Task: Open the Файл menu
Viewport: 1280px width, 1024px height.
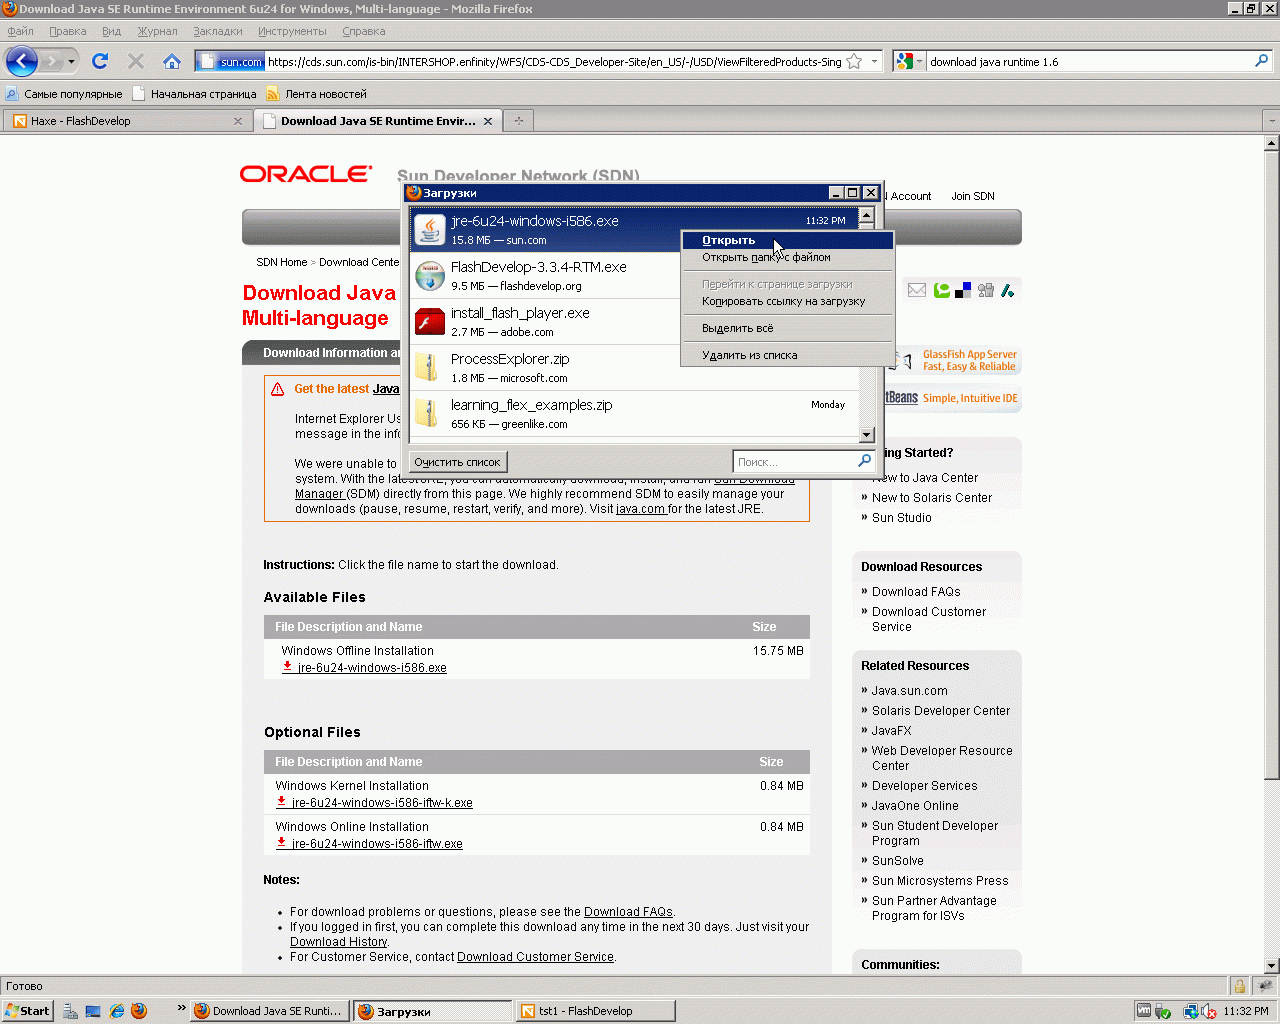Action: pyautogui.click(x=20, y=31)
